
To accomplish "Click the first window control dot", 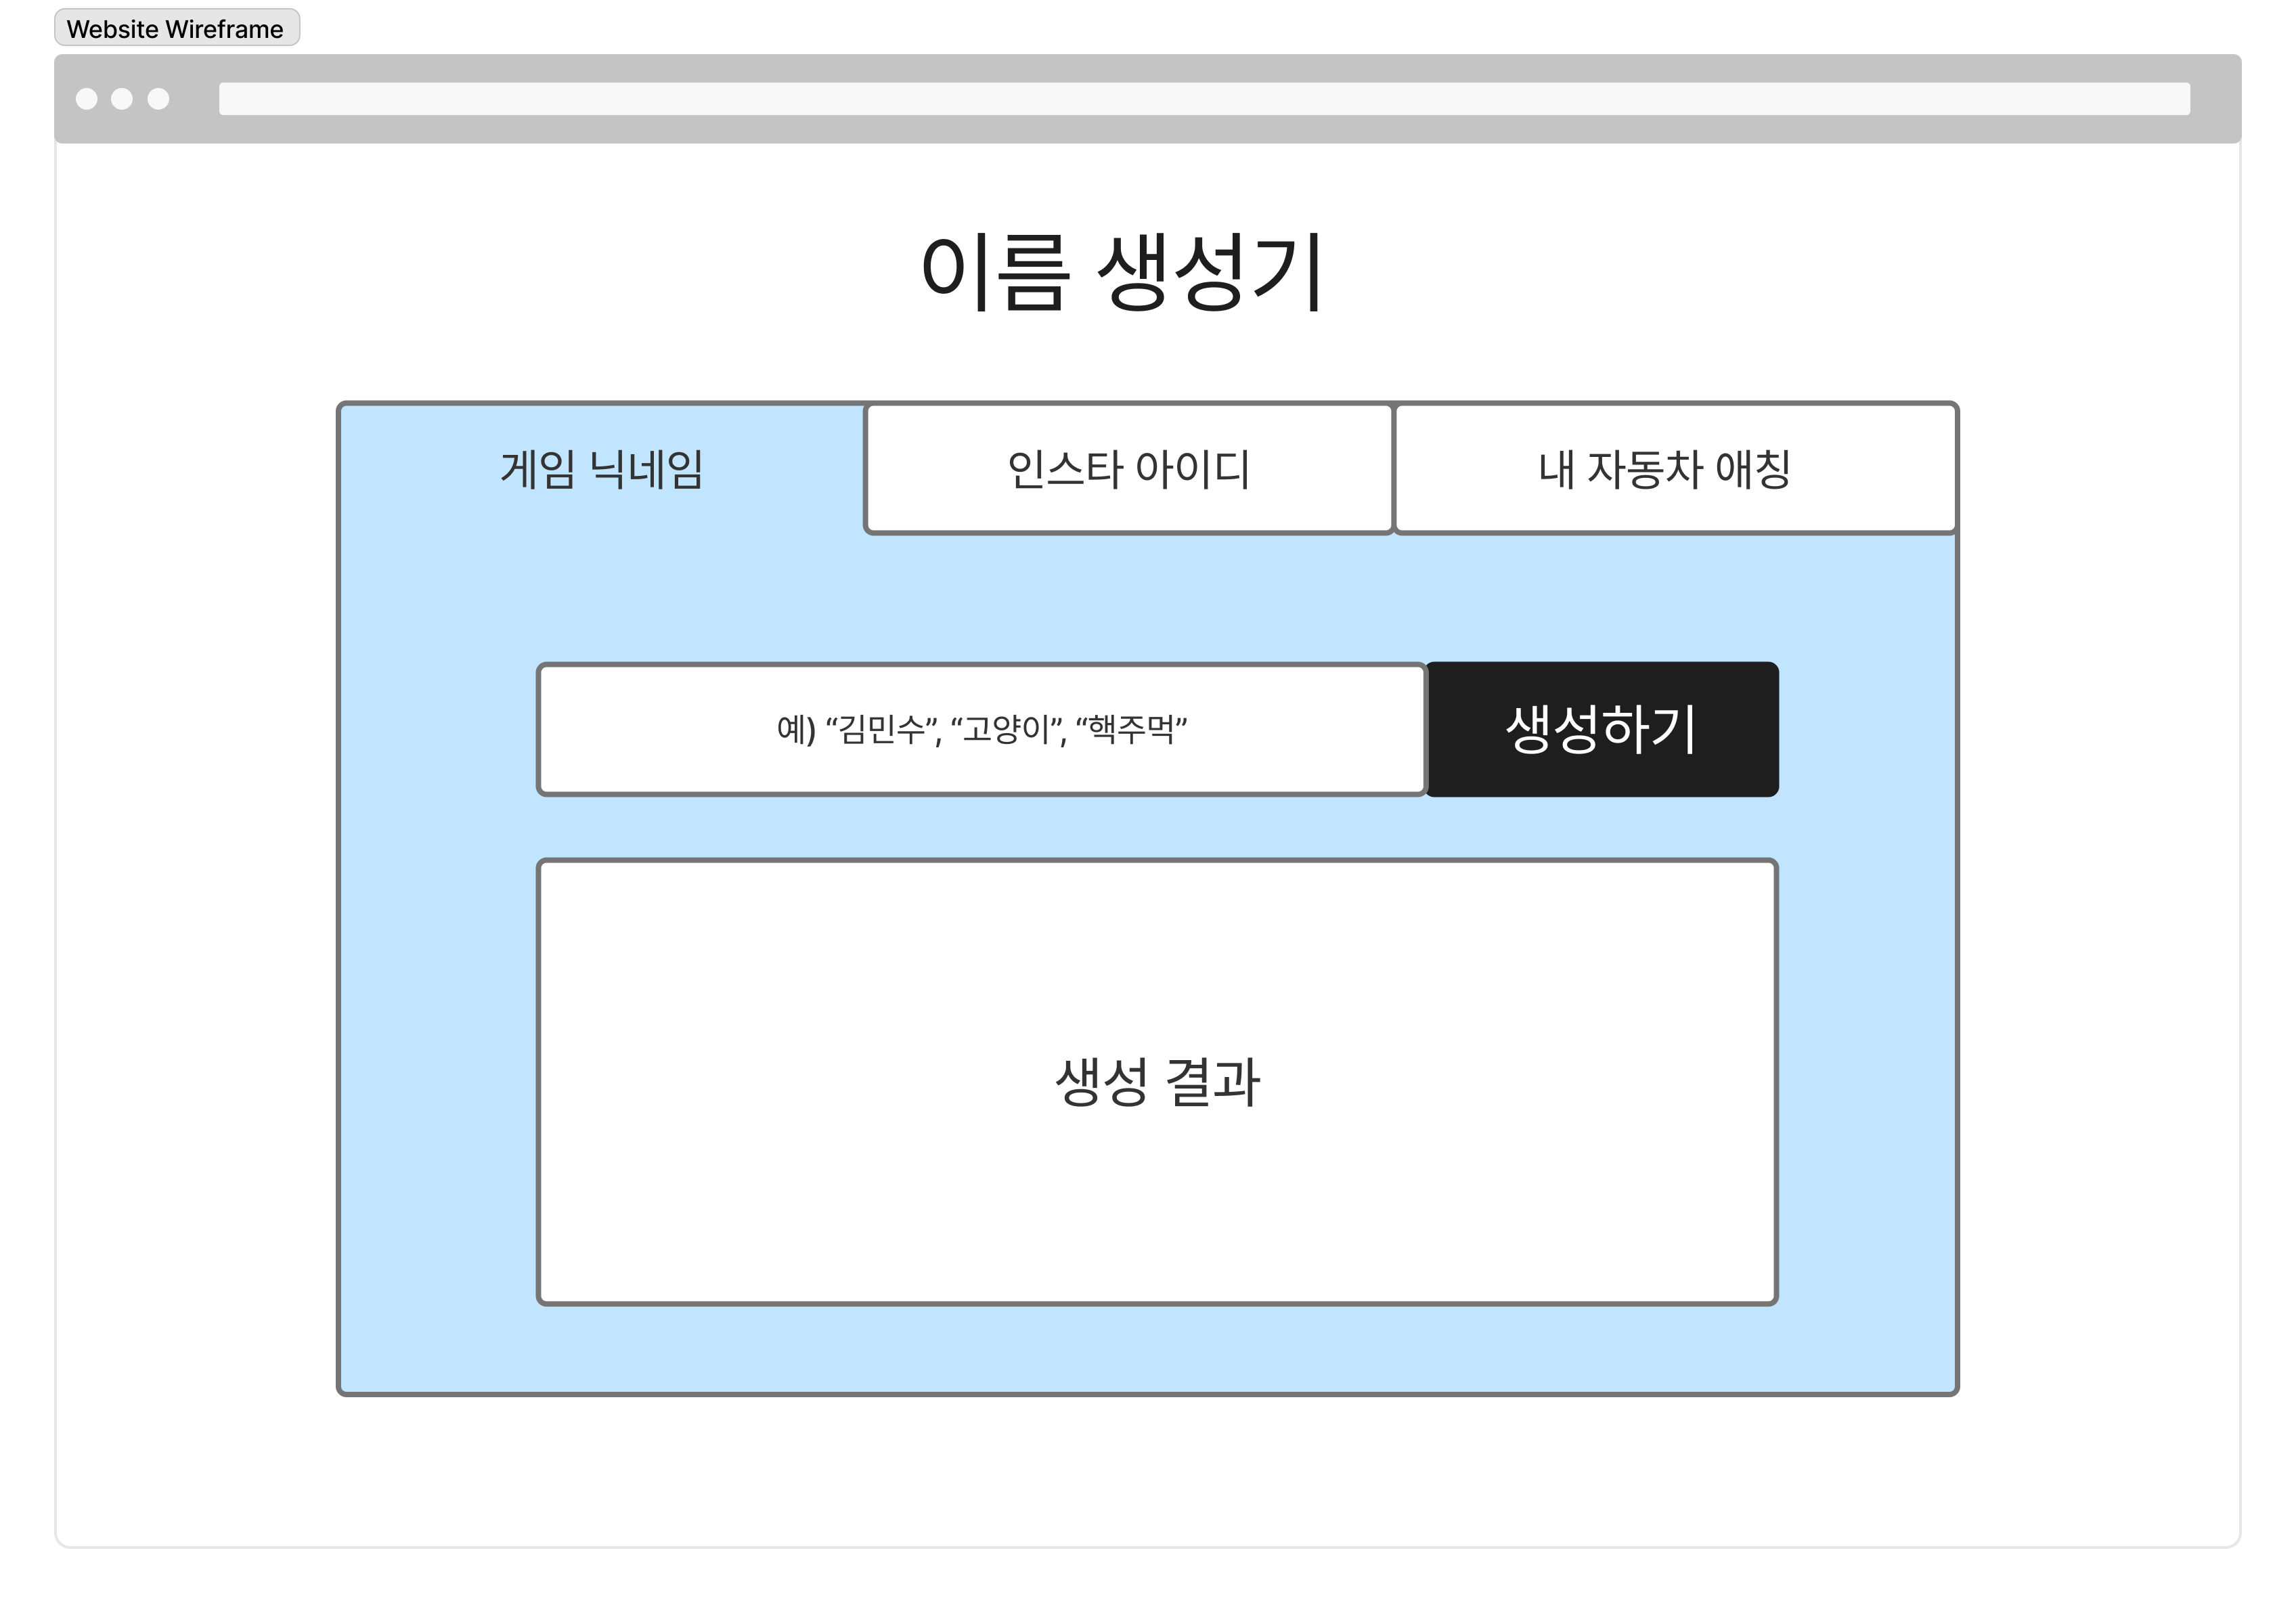I will [87, 99].
